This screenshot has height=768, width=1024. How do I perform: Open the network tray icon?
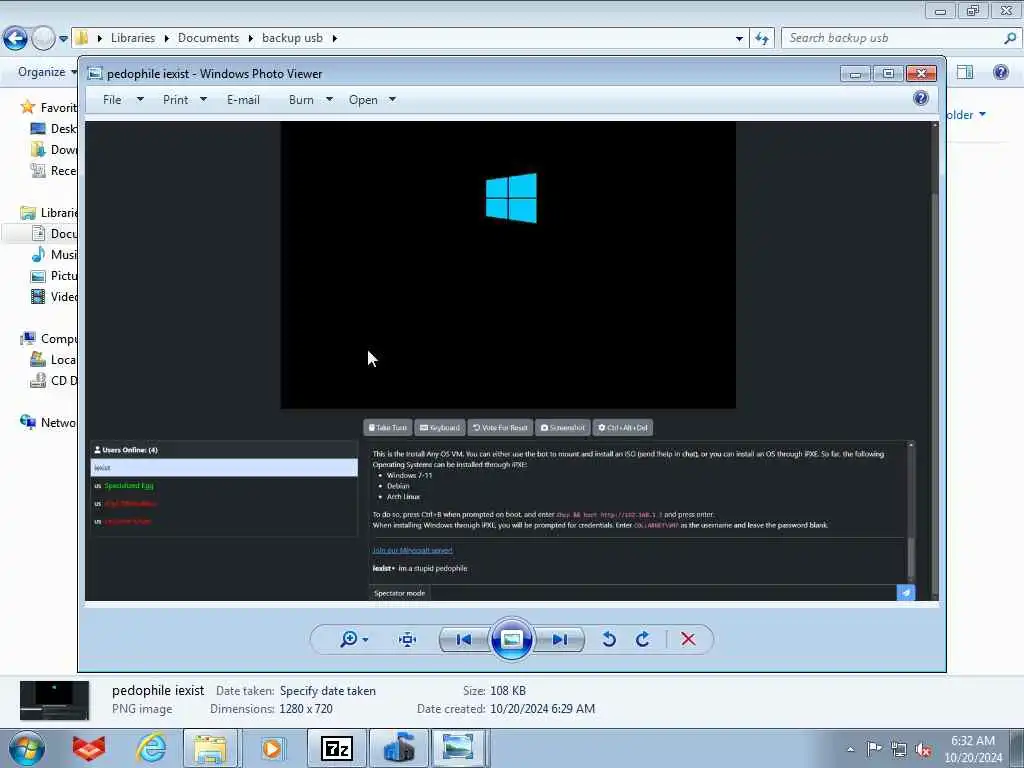pos(899,749)
